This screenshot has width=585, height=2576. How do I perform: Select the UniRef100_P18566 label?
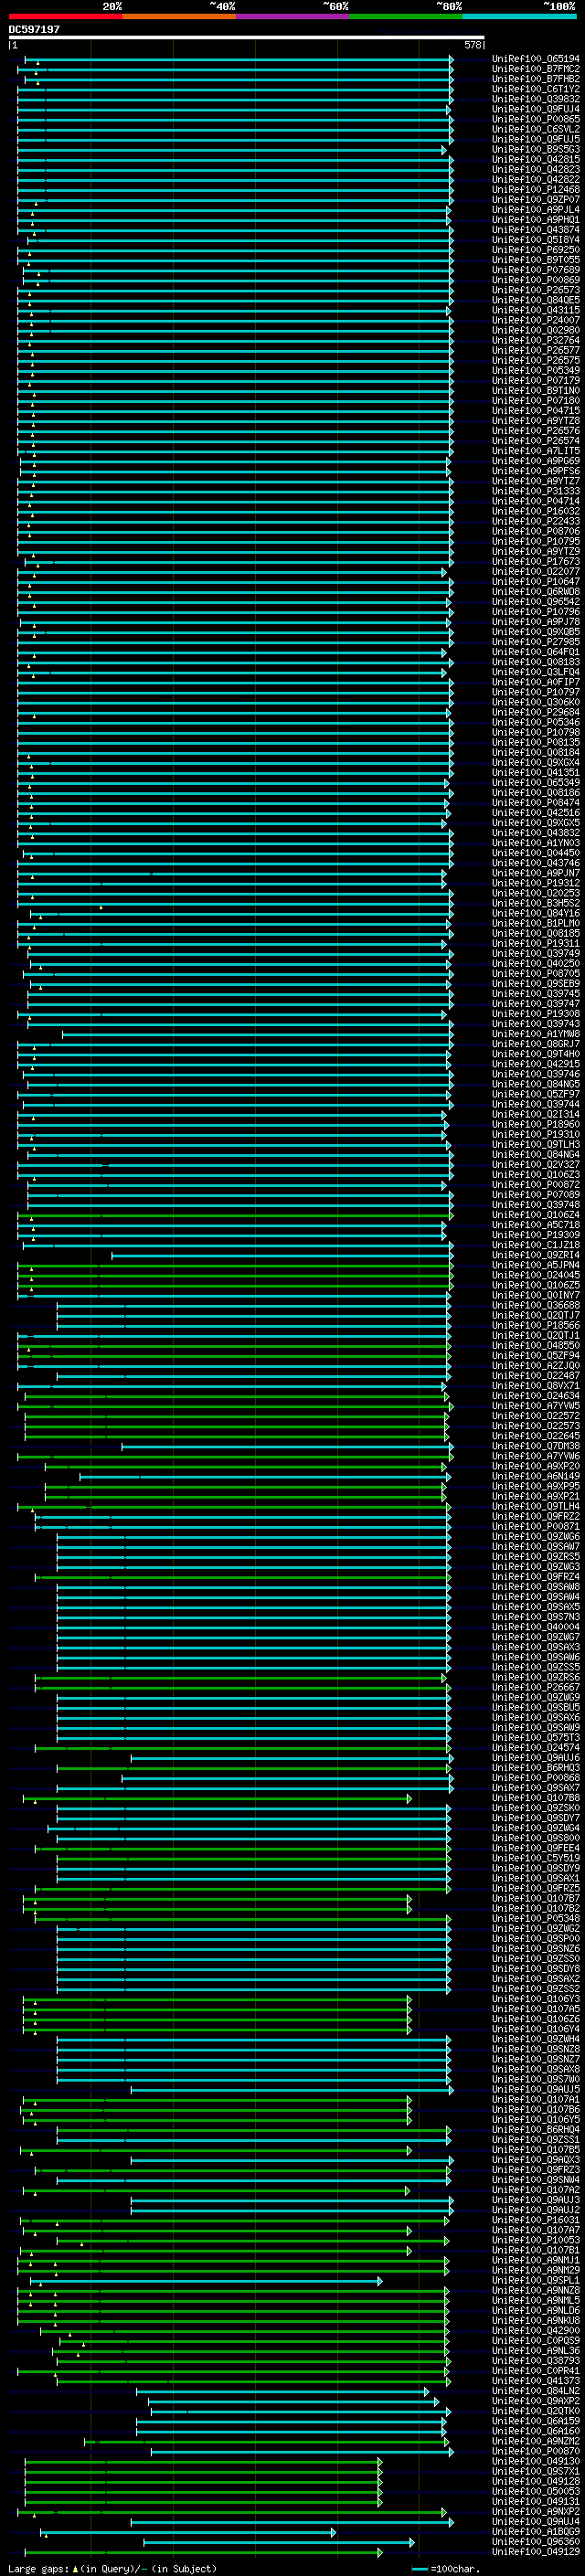[x=536, y=1325]
